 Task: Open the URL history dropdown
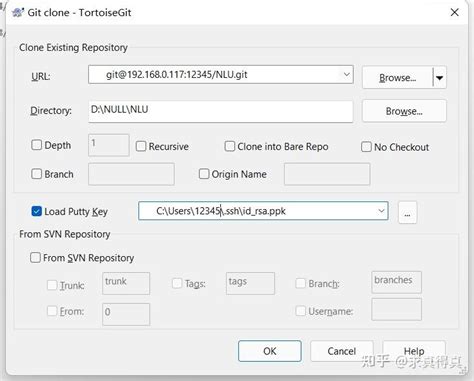coord(346,74)
